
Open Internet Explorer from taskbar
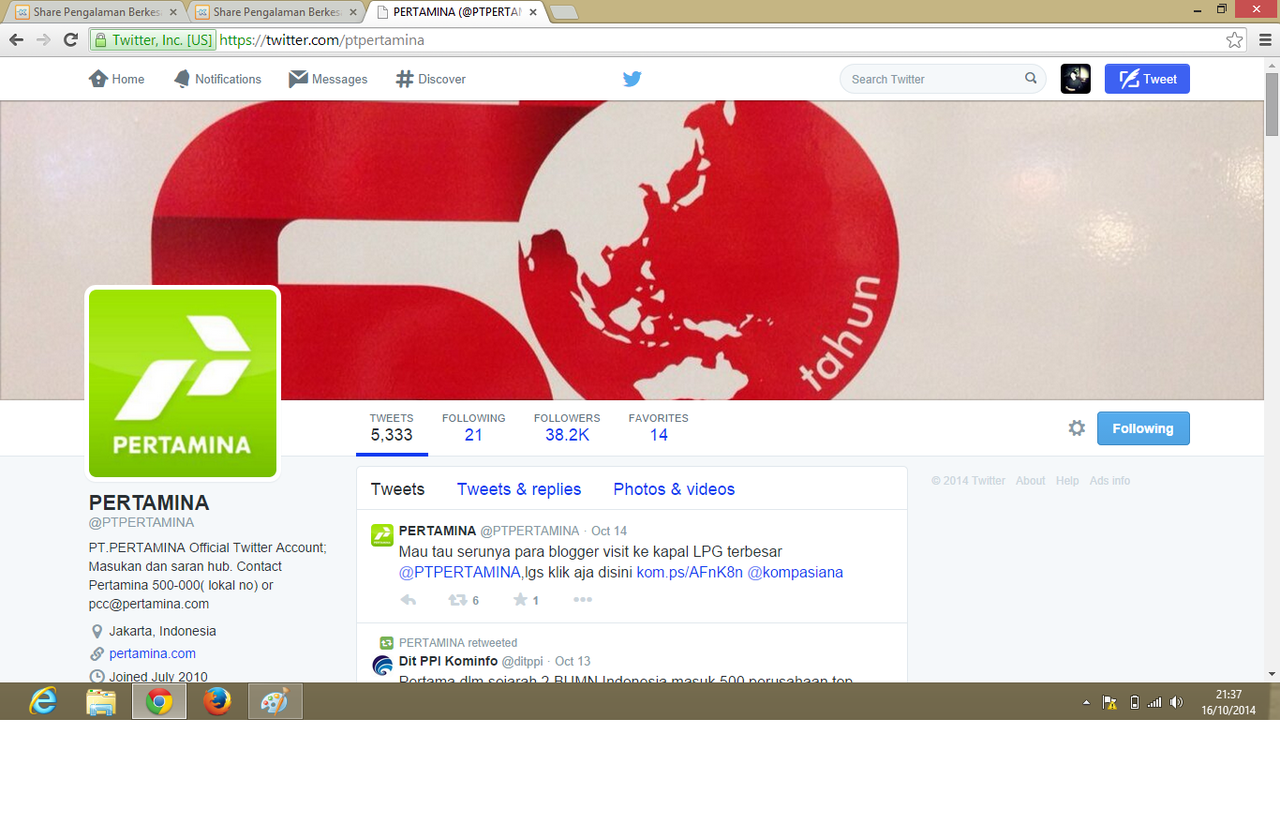tap(43, 702)
